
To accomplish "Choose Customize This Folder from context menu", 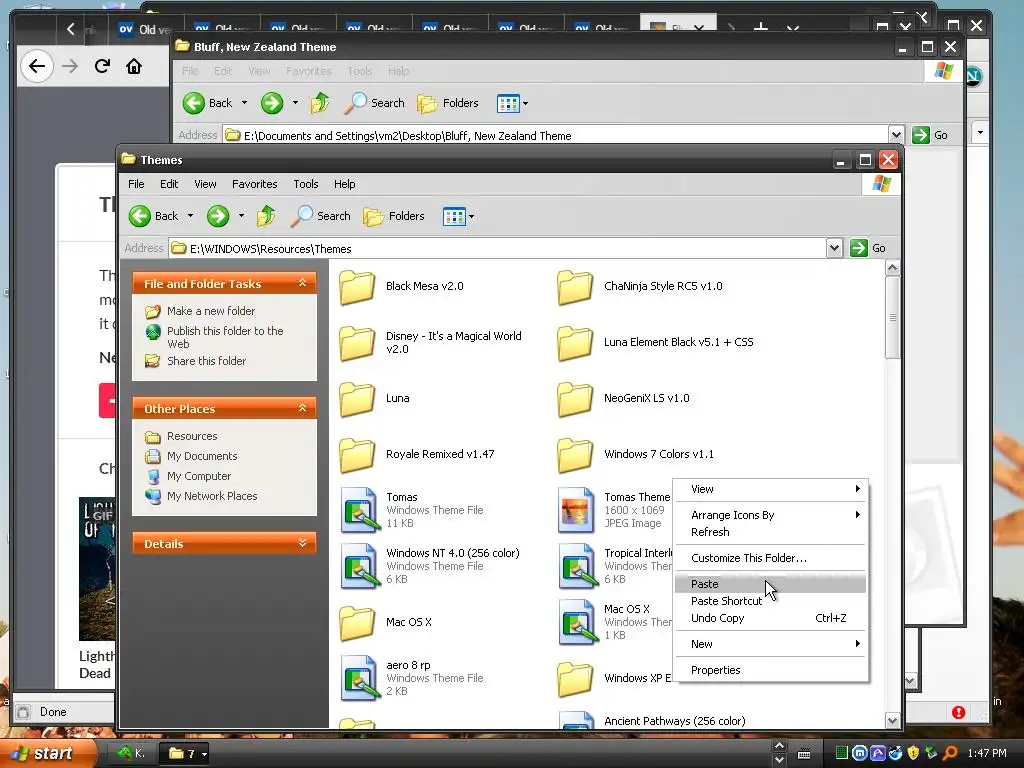I will point(771,558).
